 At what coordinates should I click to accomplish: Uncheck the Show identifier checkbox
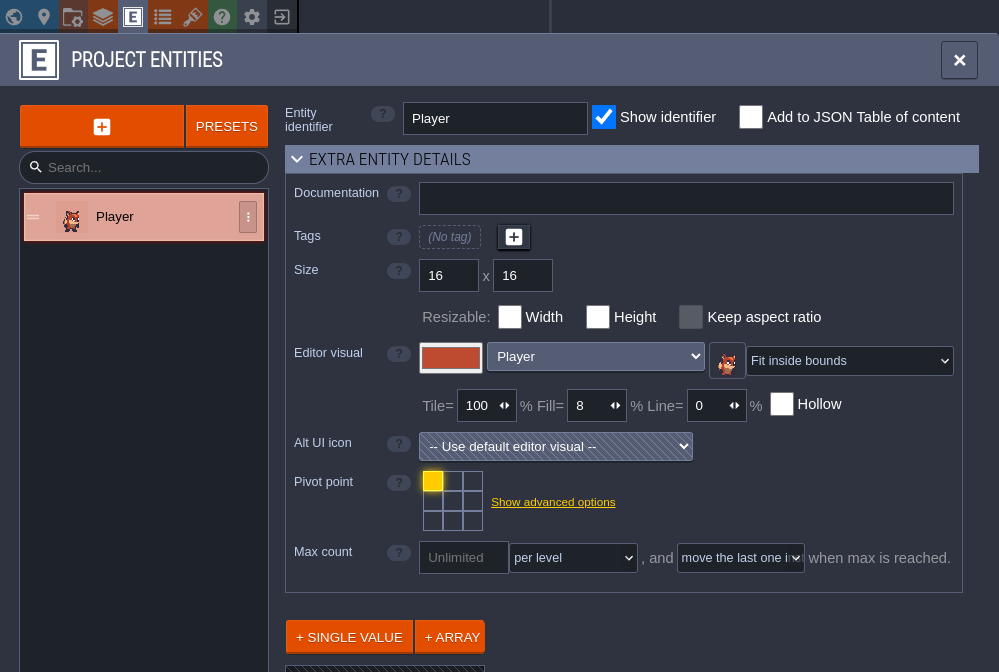pos(604,117)
